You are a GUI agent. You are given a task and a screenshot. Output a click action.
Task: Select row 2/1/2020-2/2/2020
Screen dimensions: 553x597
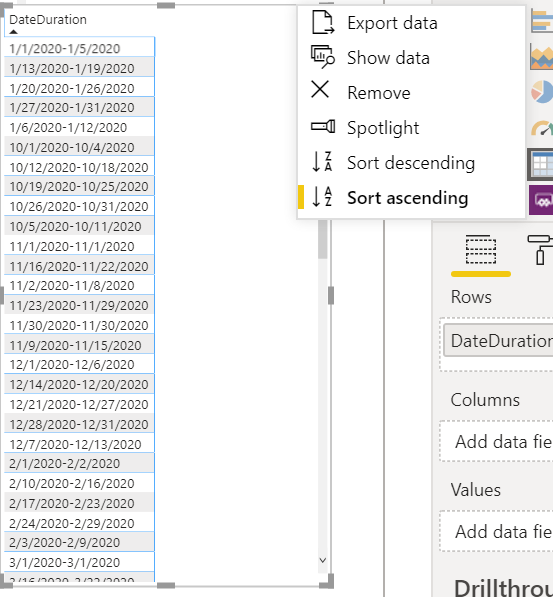click(79, 463)
